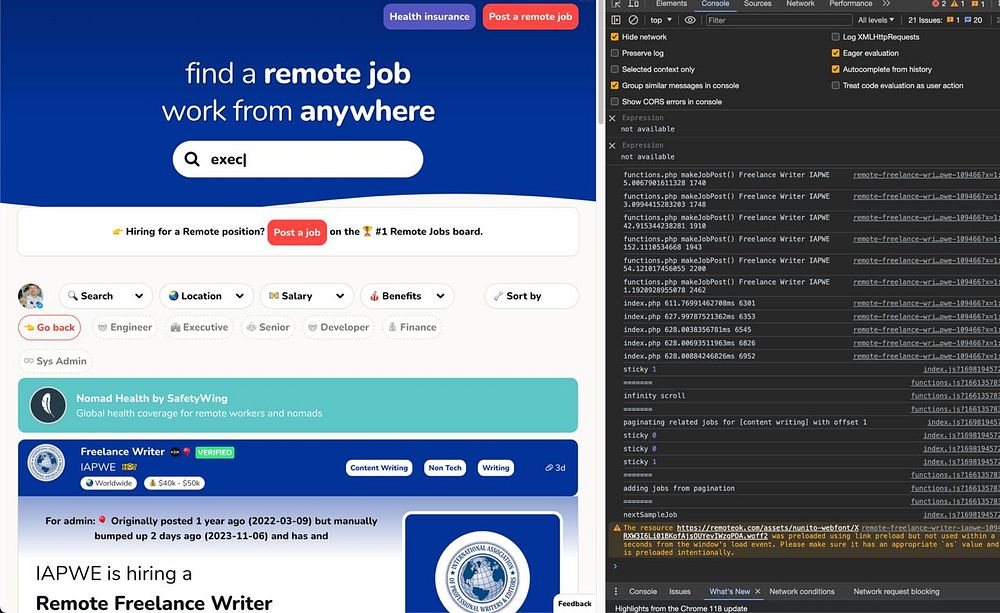Select the Executive tag

(x=199, y=327)
